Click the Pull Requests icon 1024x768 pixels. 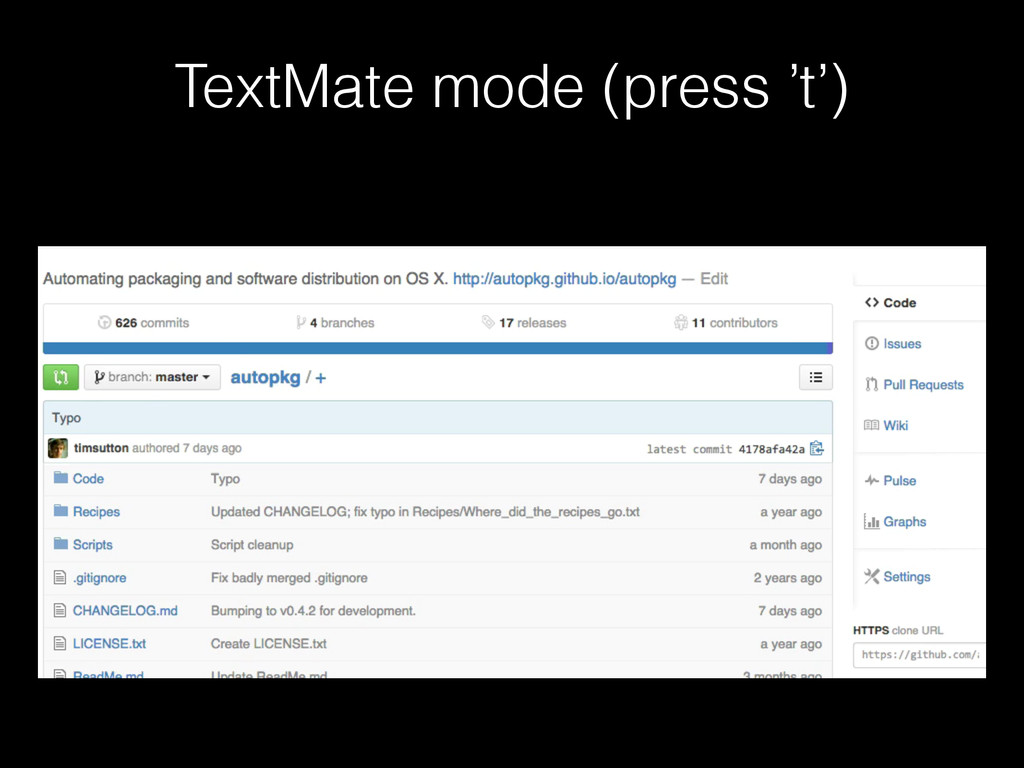pos(872,385)
